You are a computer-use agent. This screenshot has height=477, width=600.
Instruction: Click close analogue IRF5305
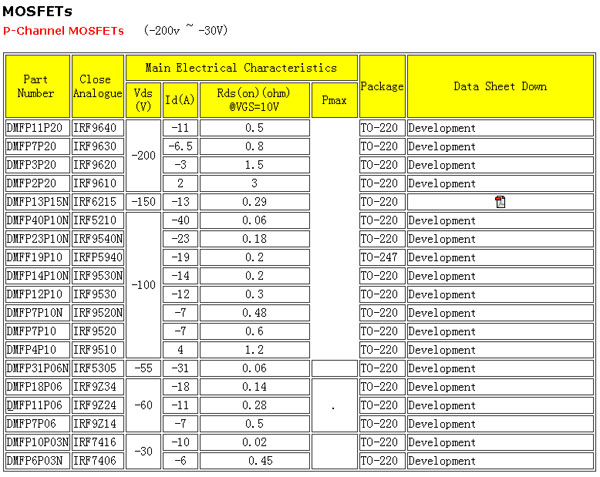(95, 368)
